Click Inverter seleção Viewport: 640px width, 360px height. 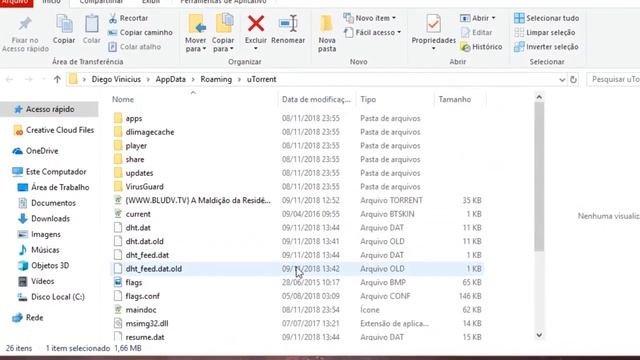click(546, 47)
